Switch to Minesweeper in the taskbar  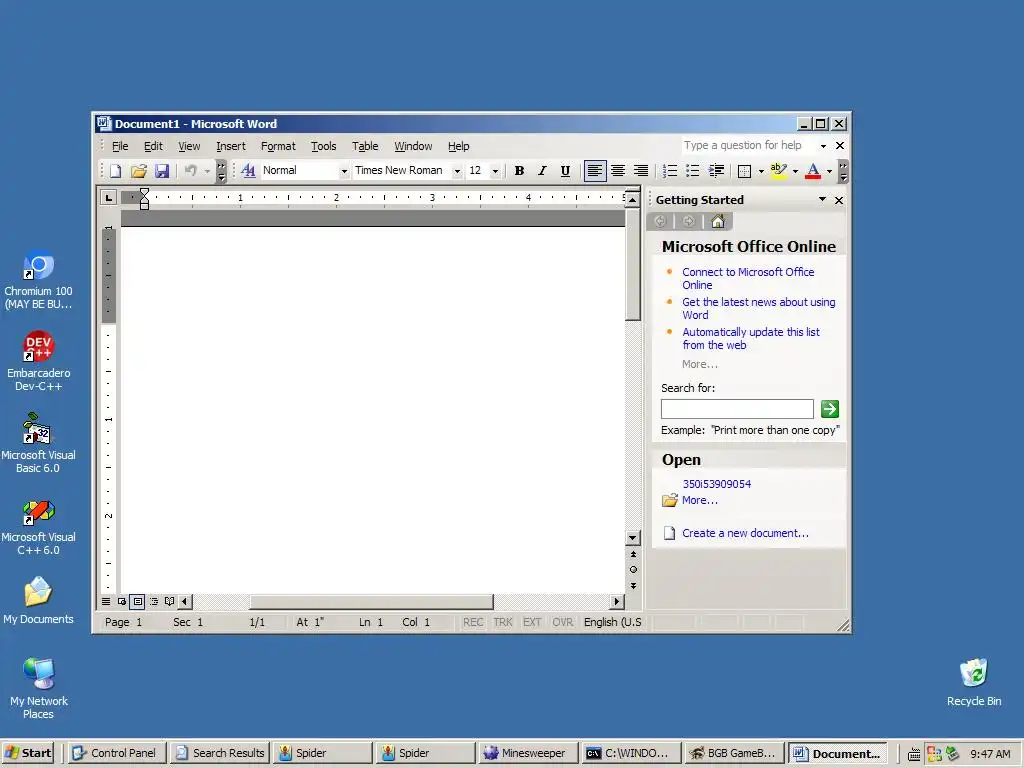[x=529, y=753]
